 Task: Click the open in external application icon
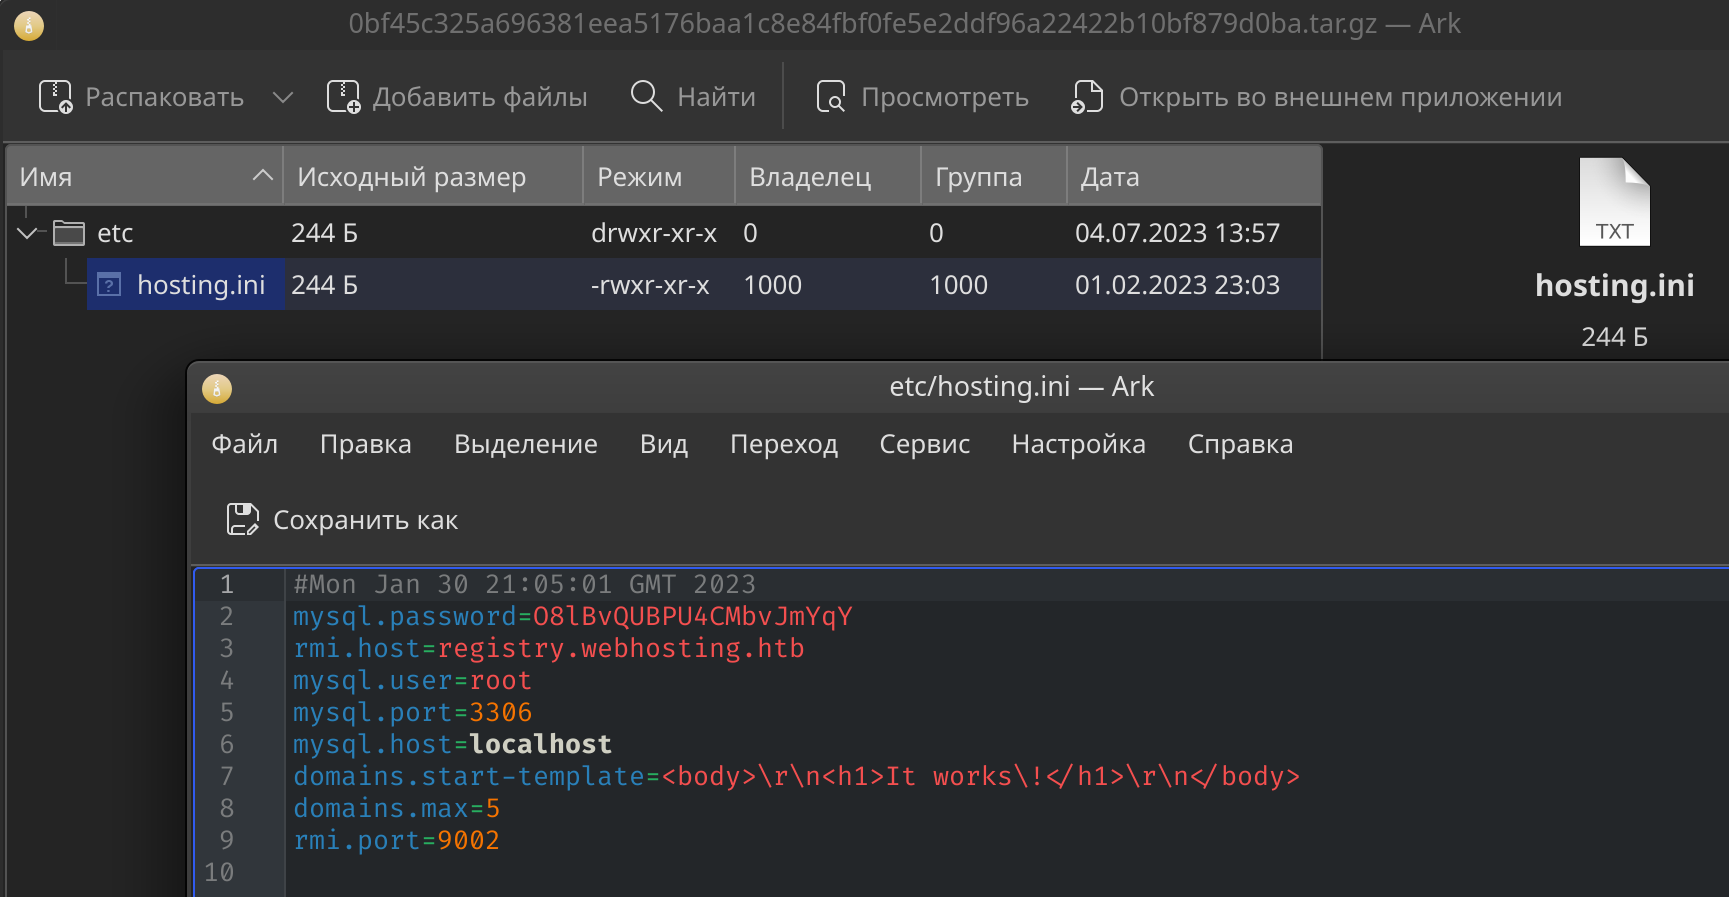pos(1087,97)
